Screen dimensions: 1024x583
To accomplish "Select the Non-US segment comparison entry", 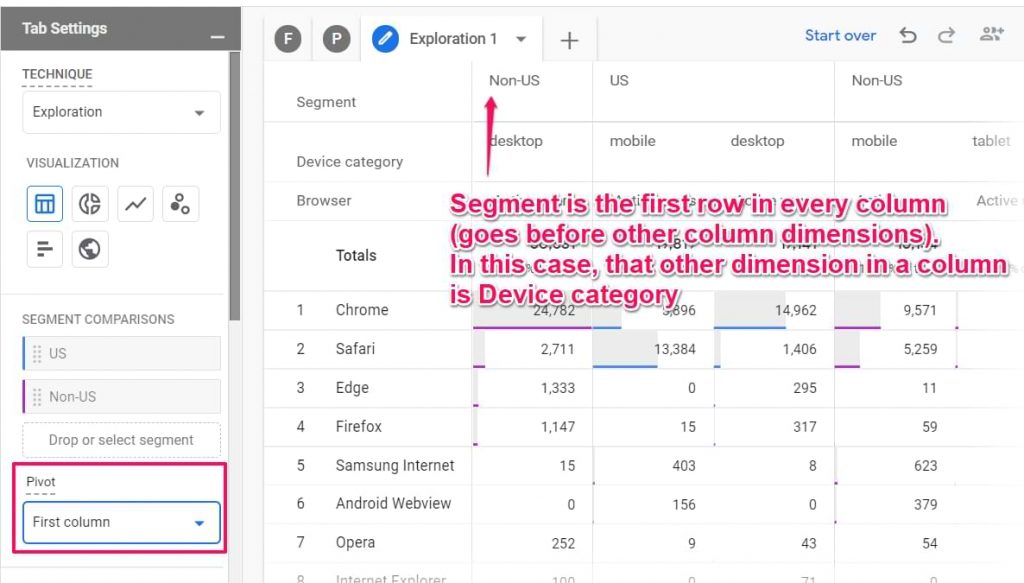I will point(120,396).
